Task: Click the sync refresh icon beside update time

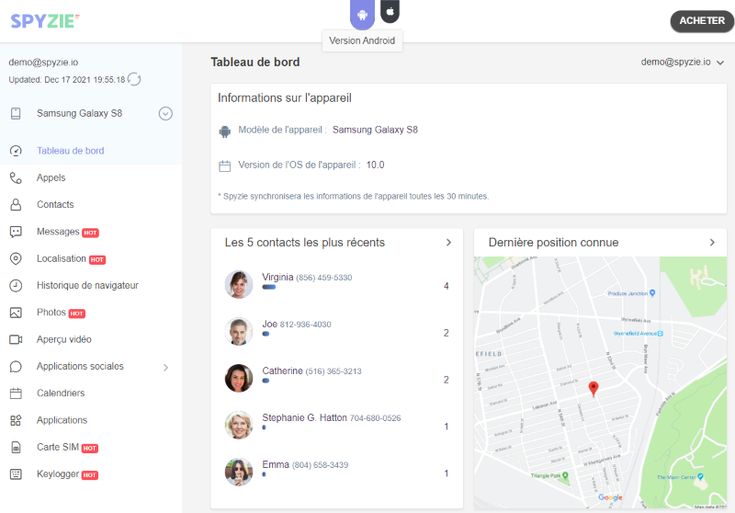Action: [134, 79]
